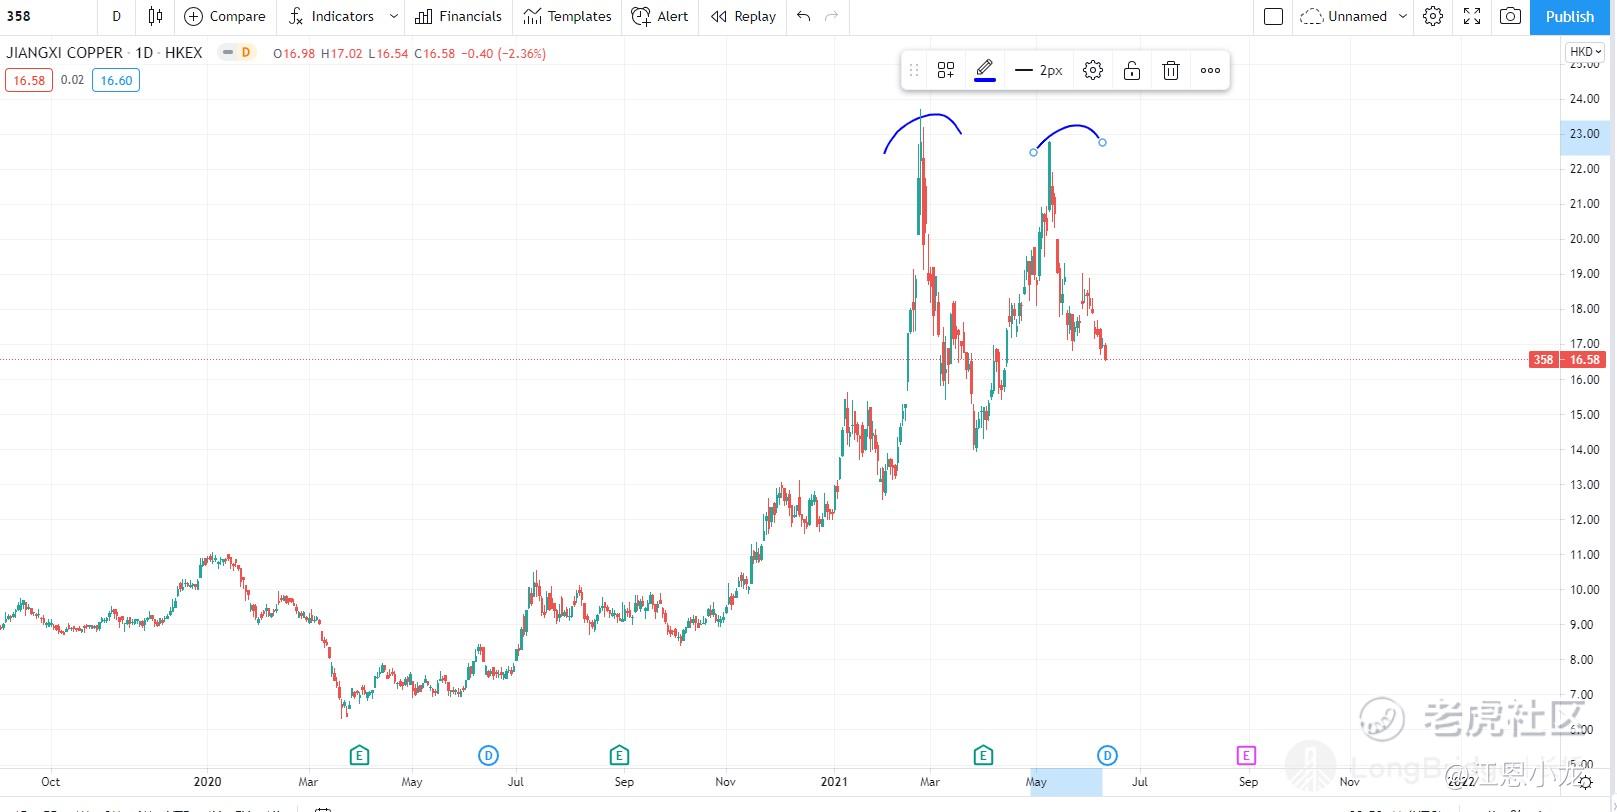Viewport: 1617px width, 812px height.
Task: Delete the selected drawing with trash icon
Action: [x=1171, y=70]
